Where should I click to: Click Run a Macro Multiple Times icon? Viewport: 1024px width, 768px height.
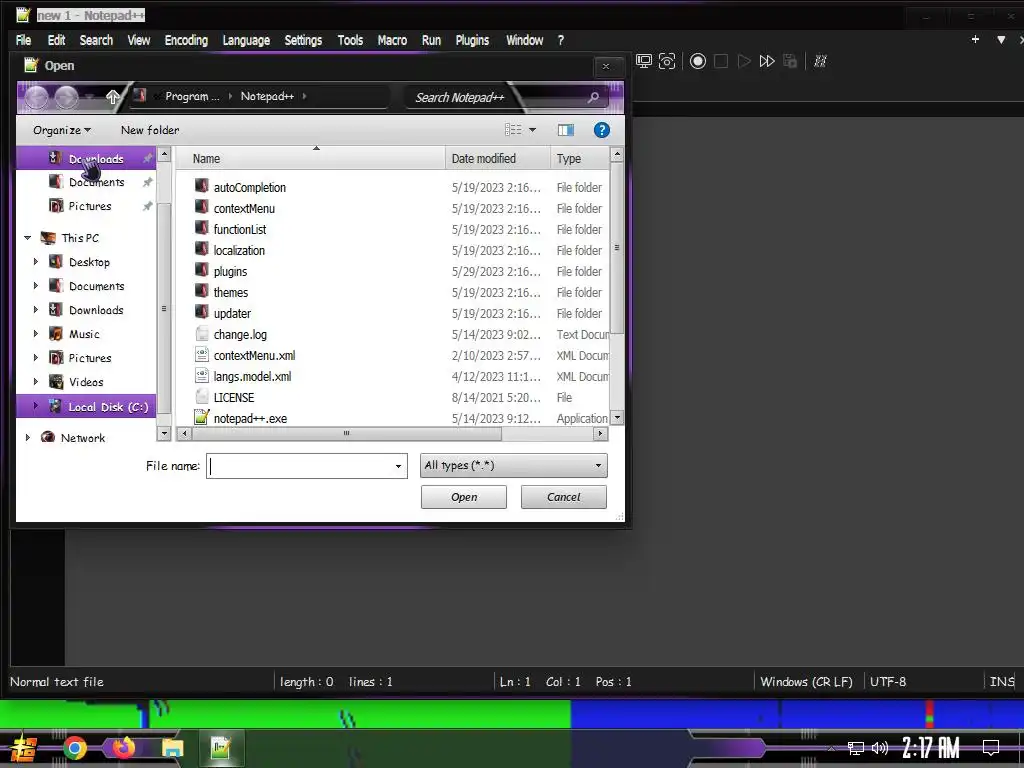767,61
